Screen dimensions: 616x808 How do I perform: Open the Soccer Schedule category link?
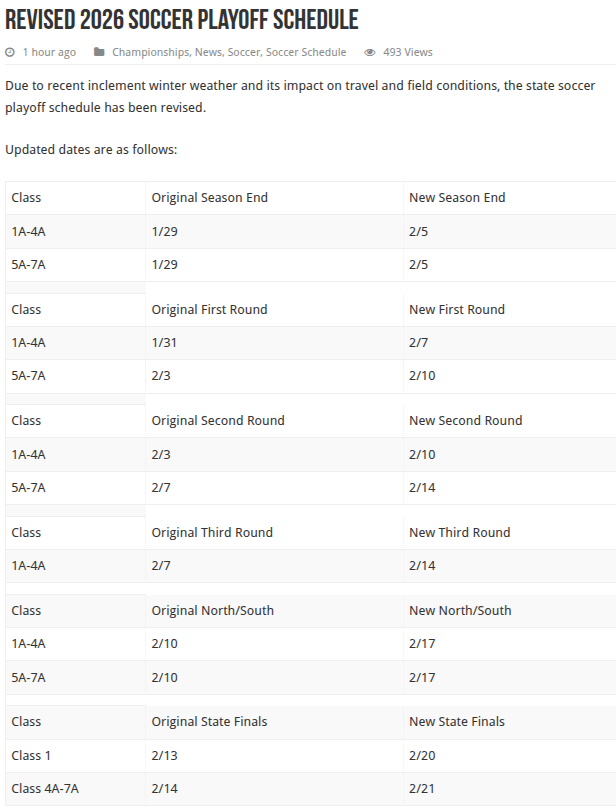coord(306,52)
